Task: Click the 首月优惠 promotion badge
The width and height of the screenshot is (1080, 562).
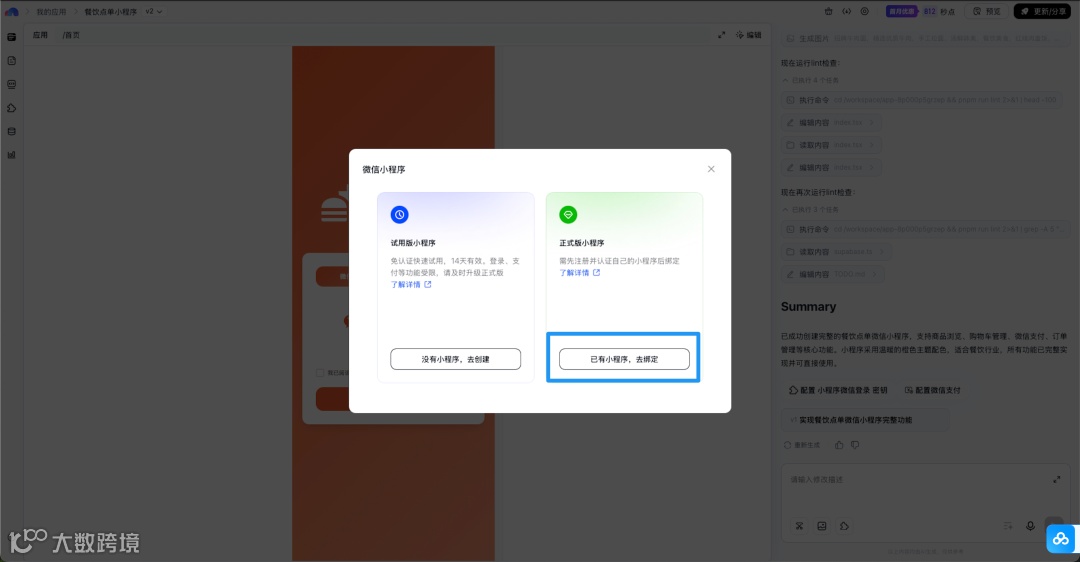Action: [x=901, y=11]
